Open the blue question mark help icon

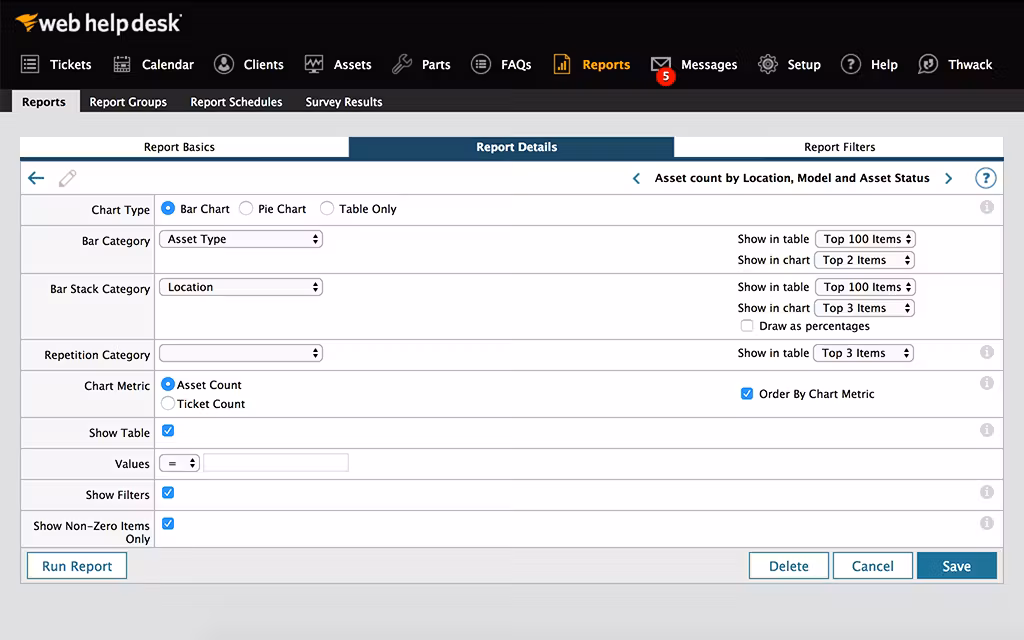tap(985, 178)
